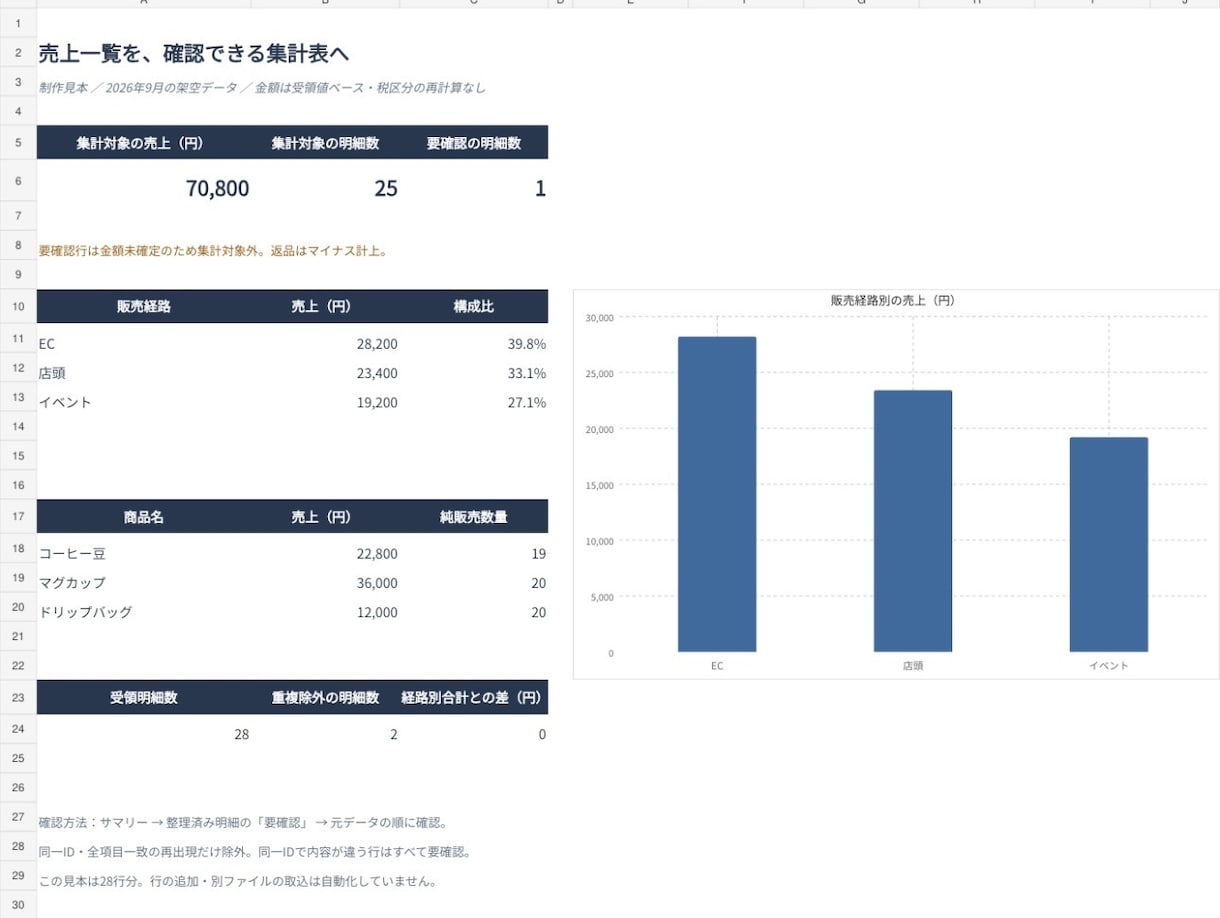
Task: Select the 販売経路 table header
Action: click(x=144, y=306)
